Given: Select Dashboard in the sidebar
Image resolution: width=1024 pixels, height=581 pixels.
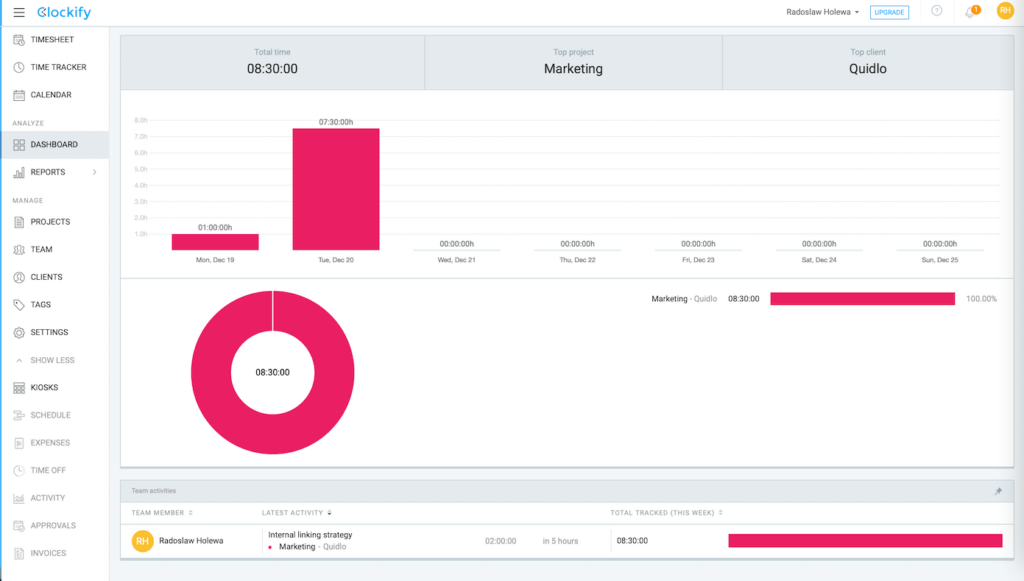Looking at the screenshot, I should (x=54, y=144).
